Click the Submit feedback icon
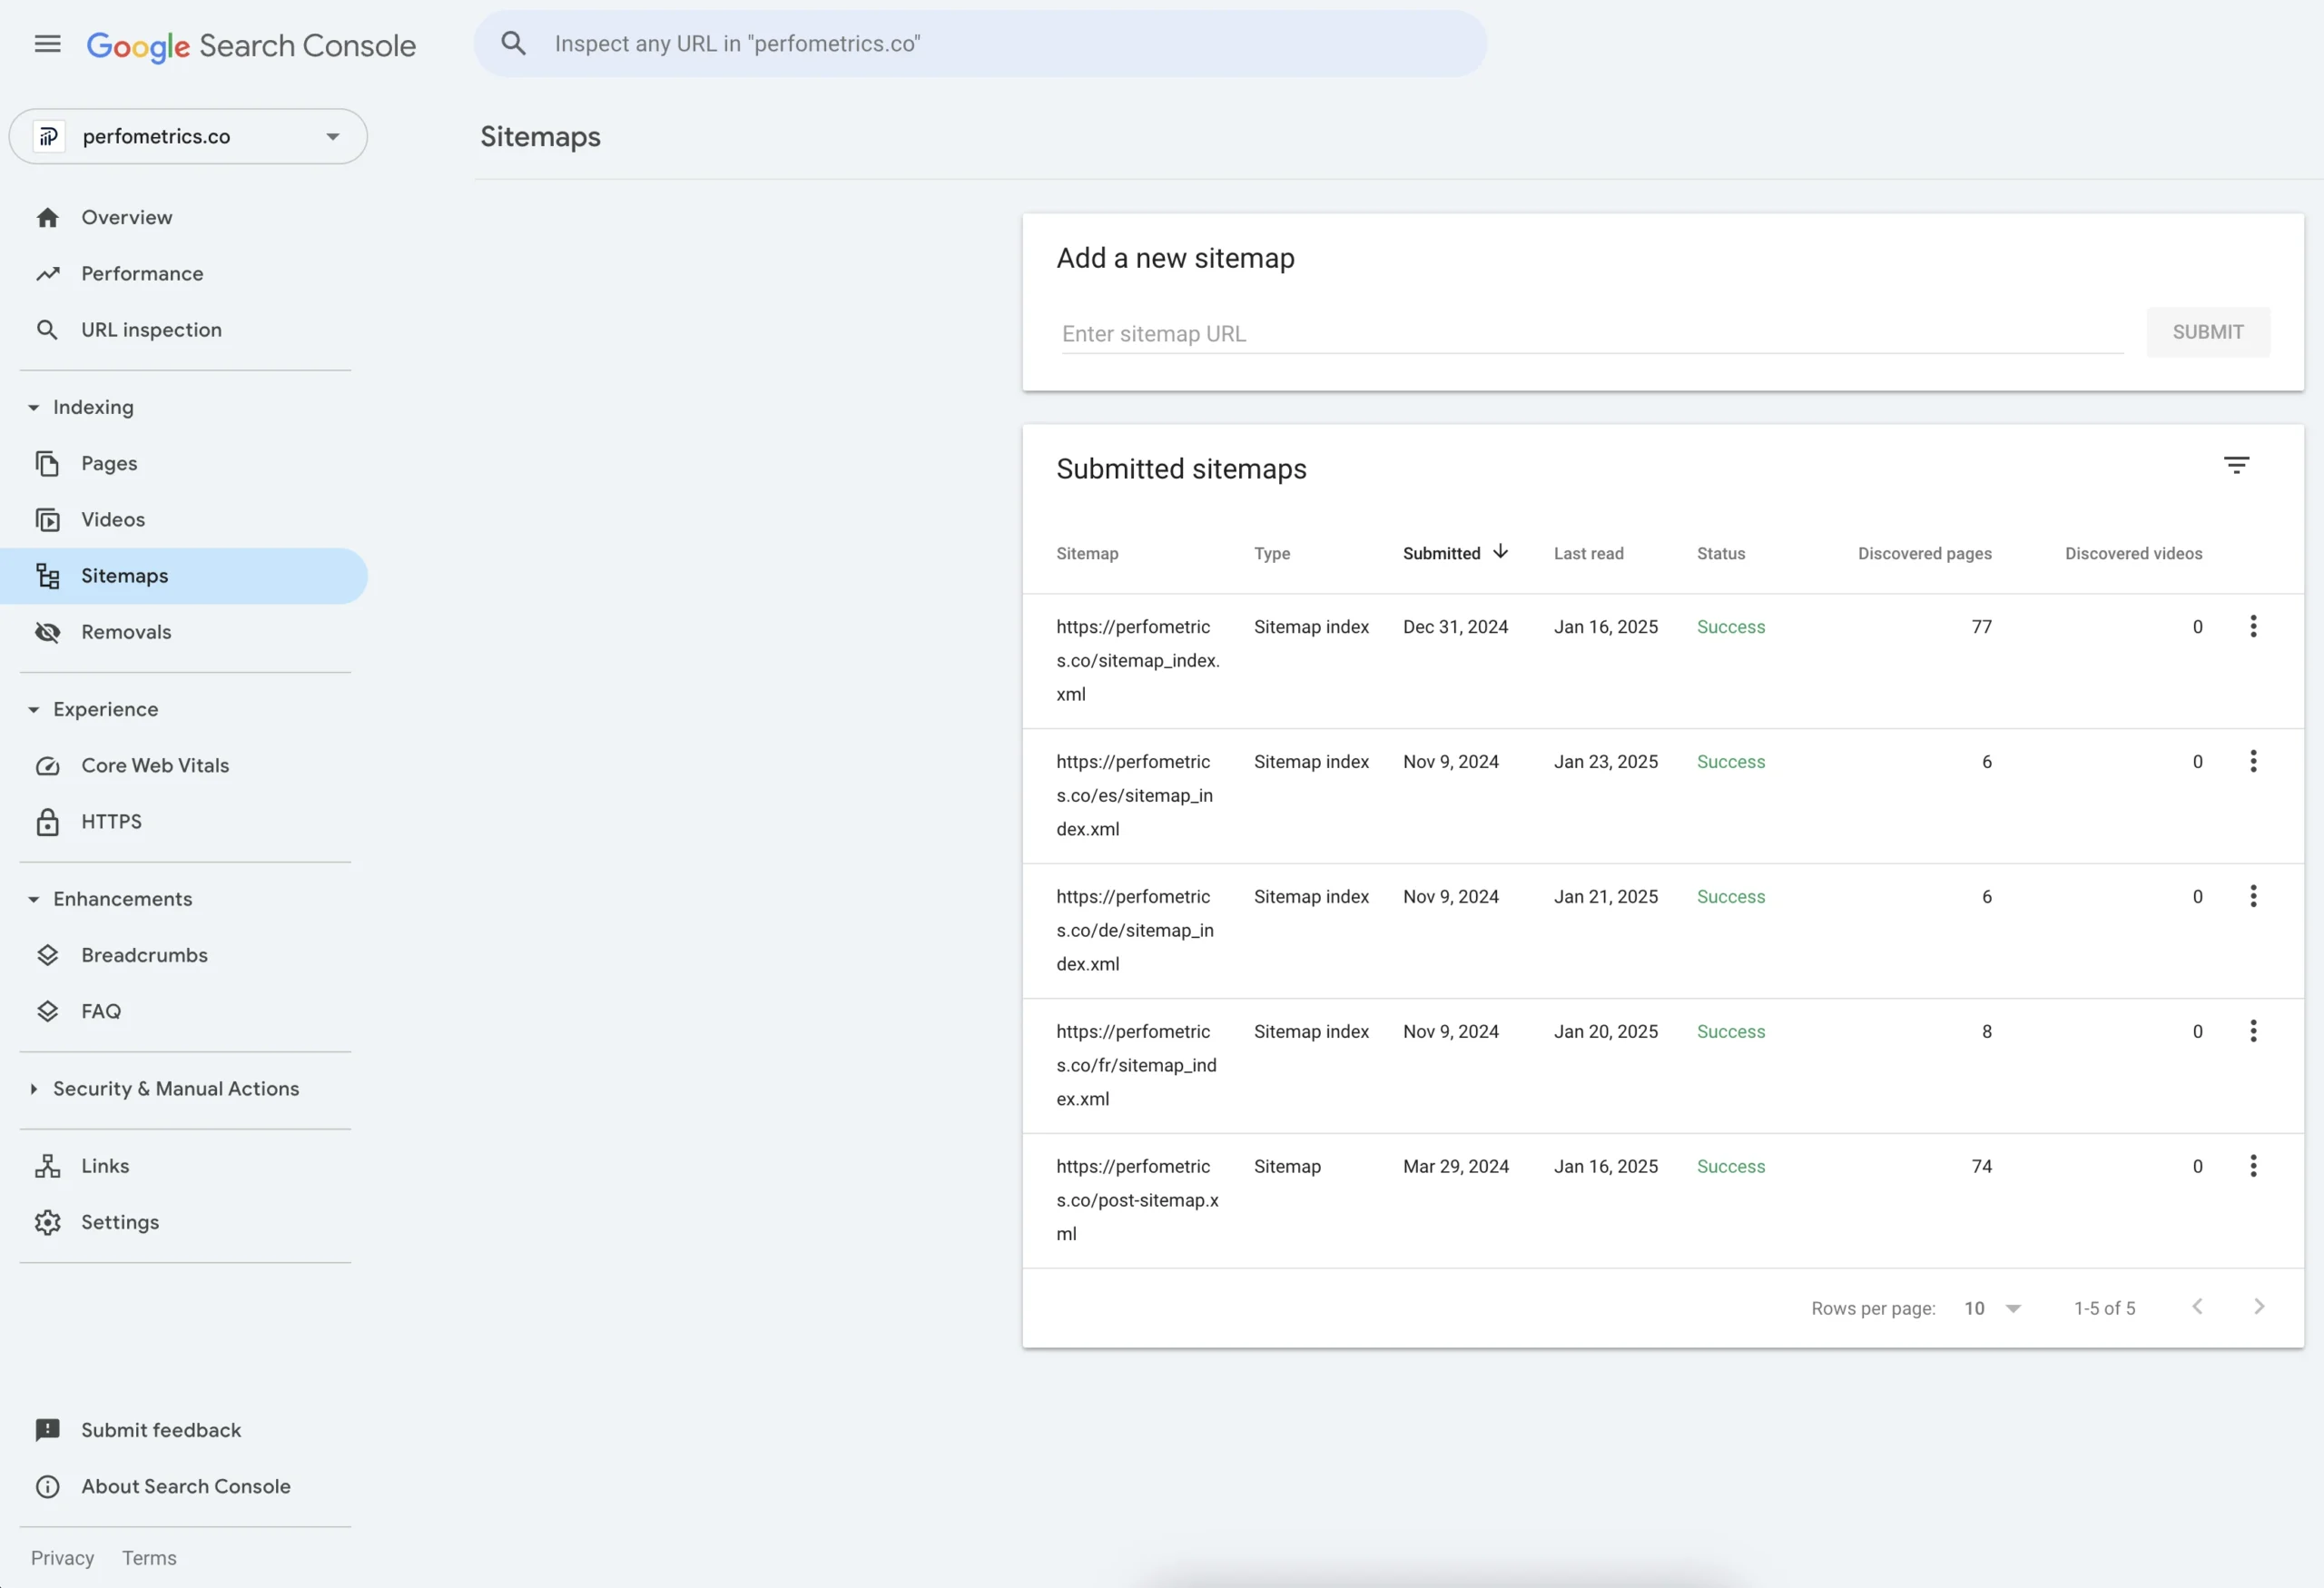Screen dimensions: 2324x1588 click(x=47, y=1430)
